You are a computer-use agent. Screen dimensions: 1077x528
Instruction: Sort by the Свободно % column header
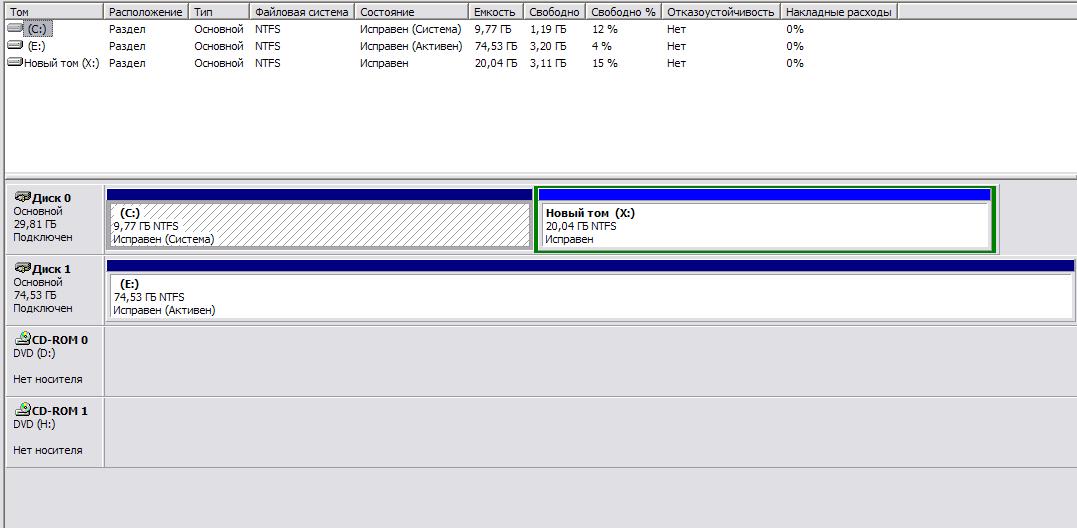624,12
